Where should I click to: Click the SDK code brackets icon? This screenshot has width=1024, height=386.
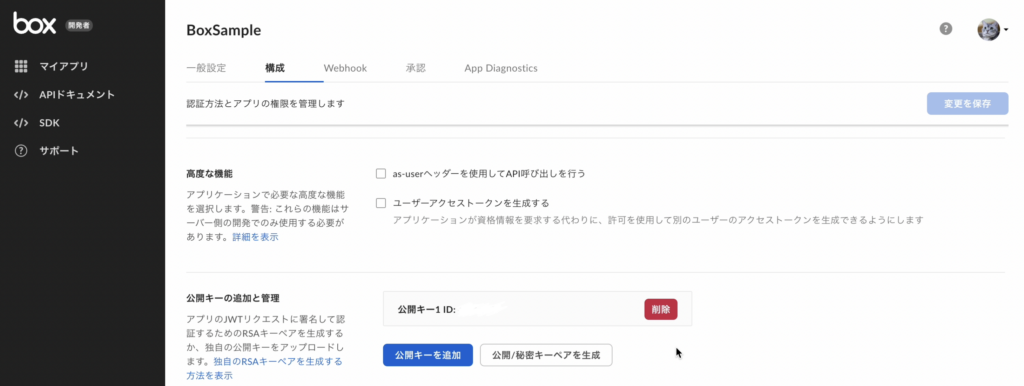tap(21, 123)
